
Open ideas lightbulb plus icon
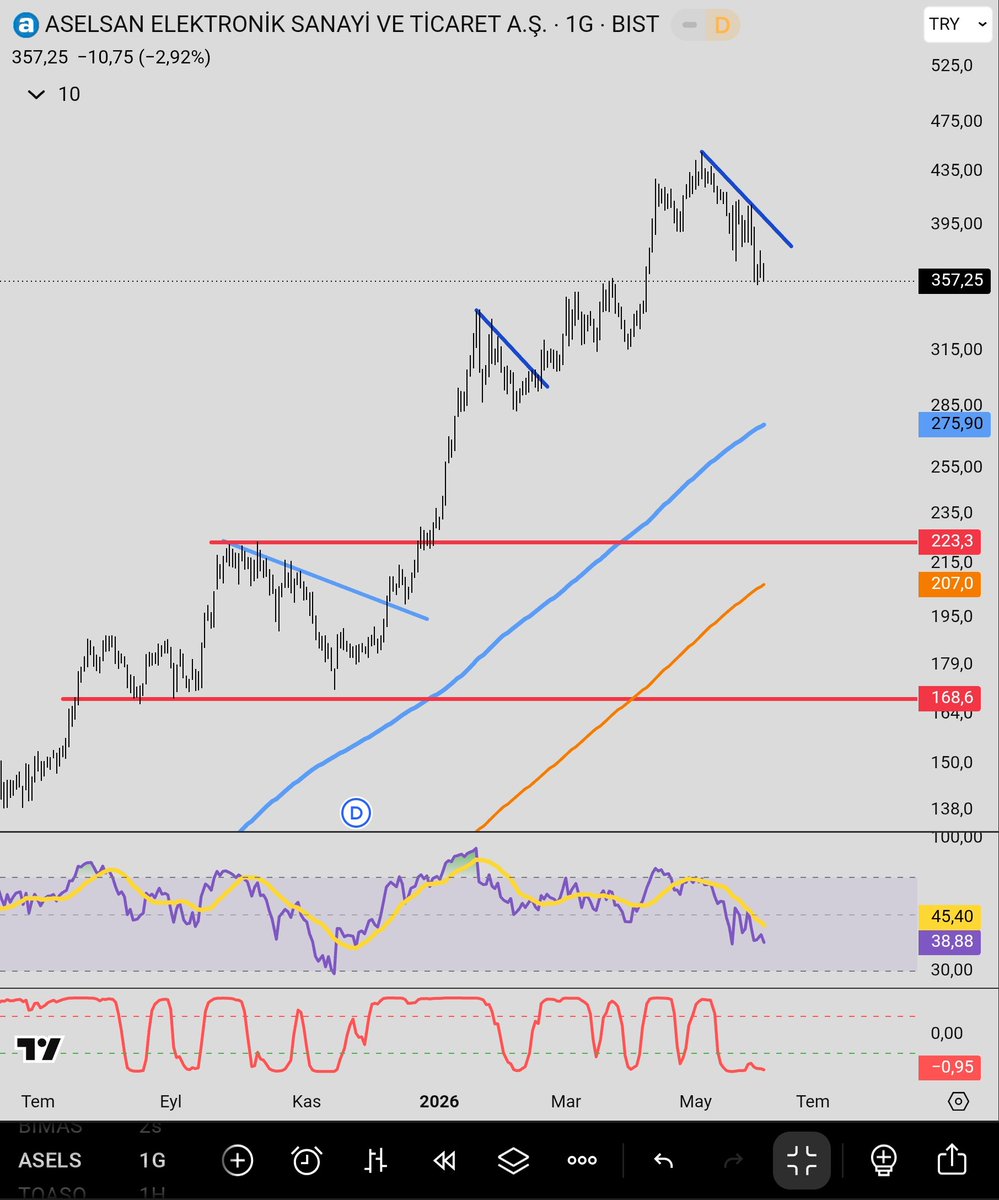pyautogui.click(x=882, y=1160)
